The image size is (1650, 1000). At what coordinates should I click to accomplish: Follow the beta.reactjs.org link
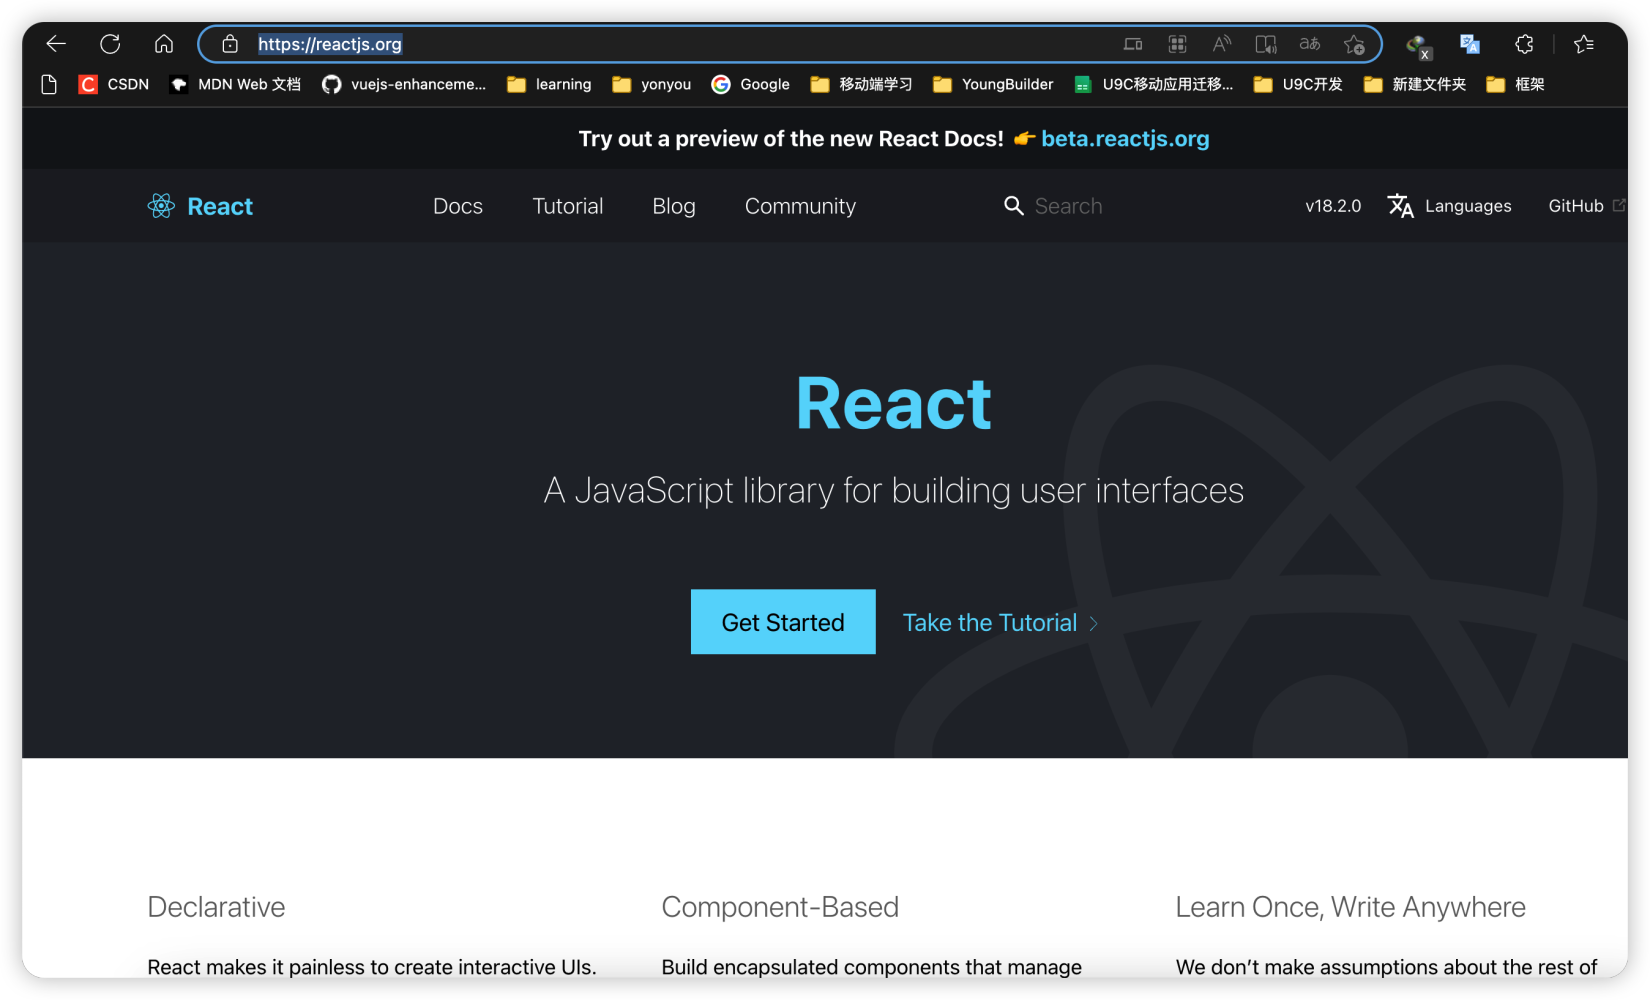(1125, 139)
